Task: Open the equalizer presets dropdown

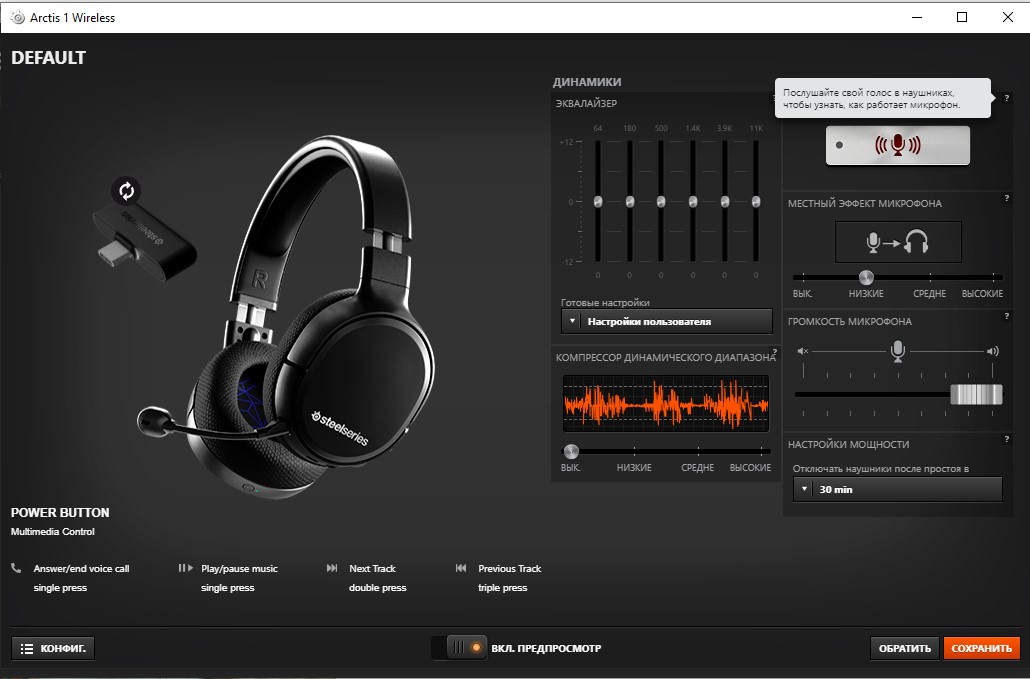Action: click(666, 322)
